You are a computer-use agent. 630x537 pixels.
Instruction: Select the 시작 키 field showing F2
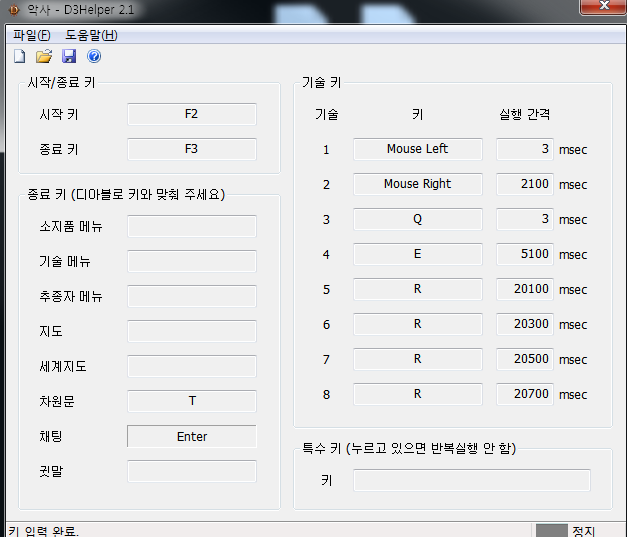click(192, 114)
